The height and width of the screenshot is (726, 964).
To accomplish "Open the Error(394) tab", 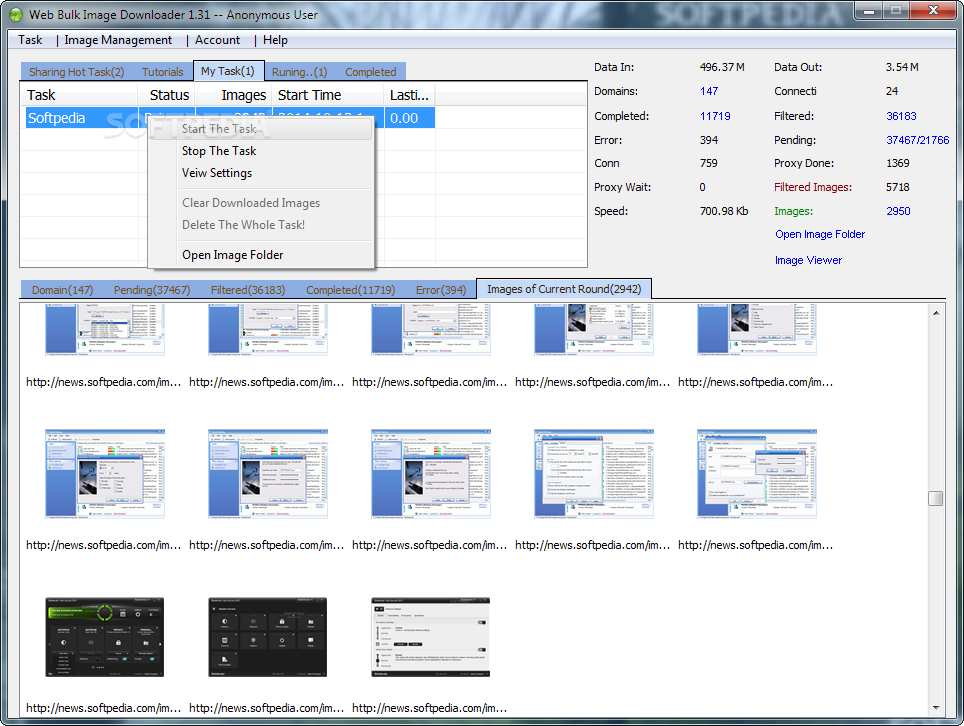I will [441, 290].
